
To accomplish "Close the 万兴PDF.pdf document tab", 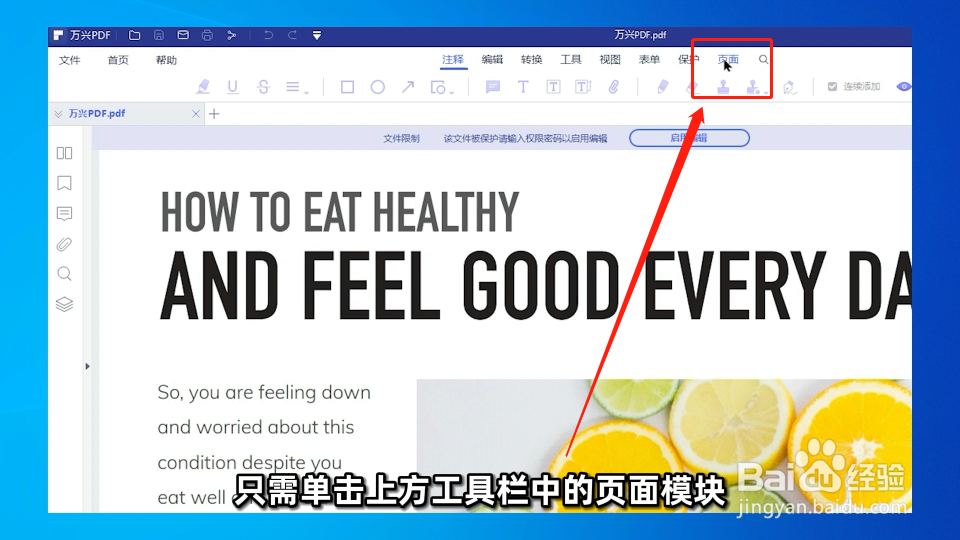I will point(196,114).
